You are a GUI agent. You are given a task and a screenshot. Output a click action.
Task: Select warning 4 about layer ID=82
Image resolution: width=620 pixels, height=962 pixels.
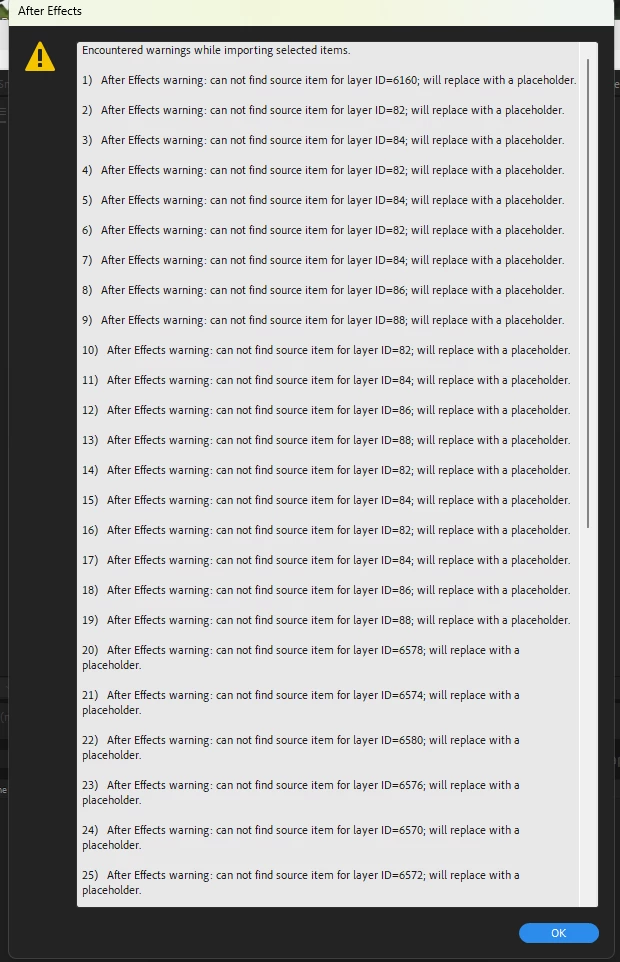tap(323, 171)
